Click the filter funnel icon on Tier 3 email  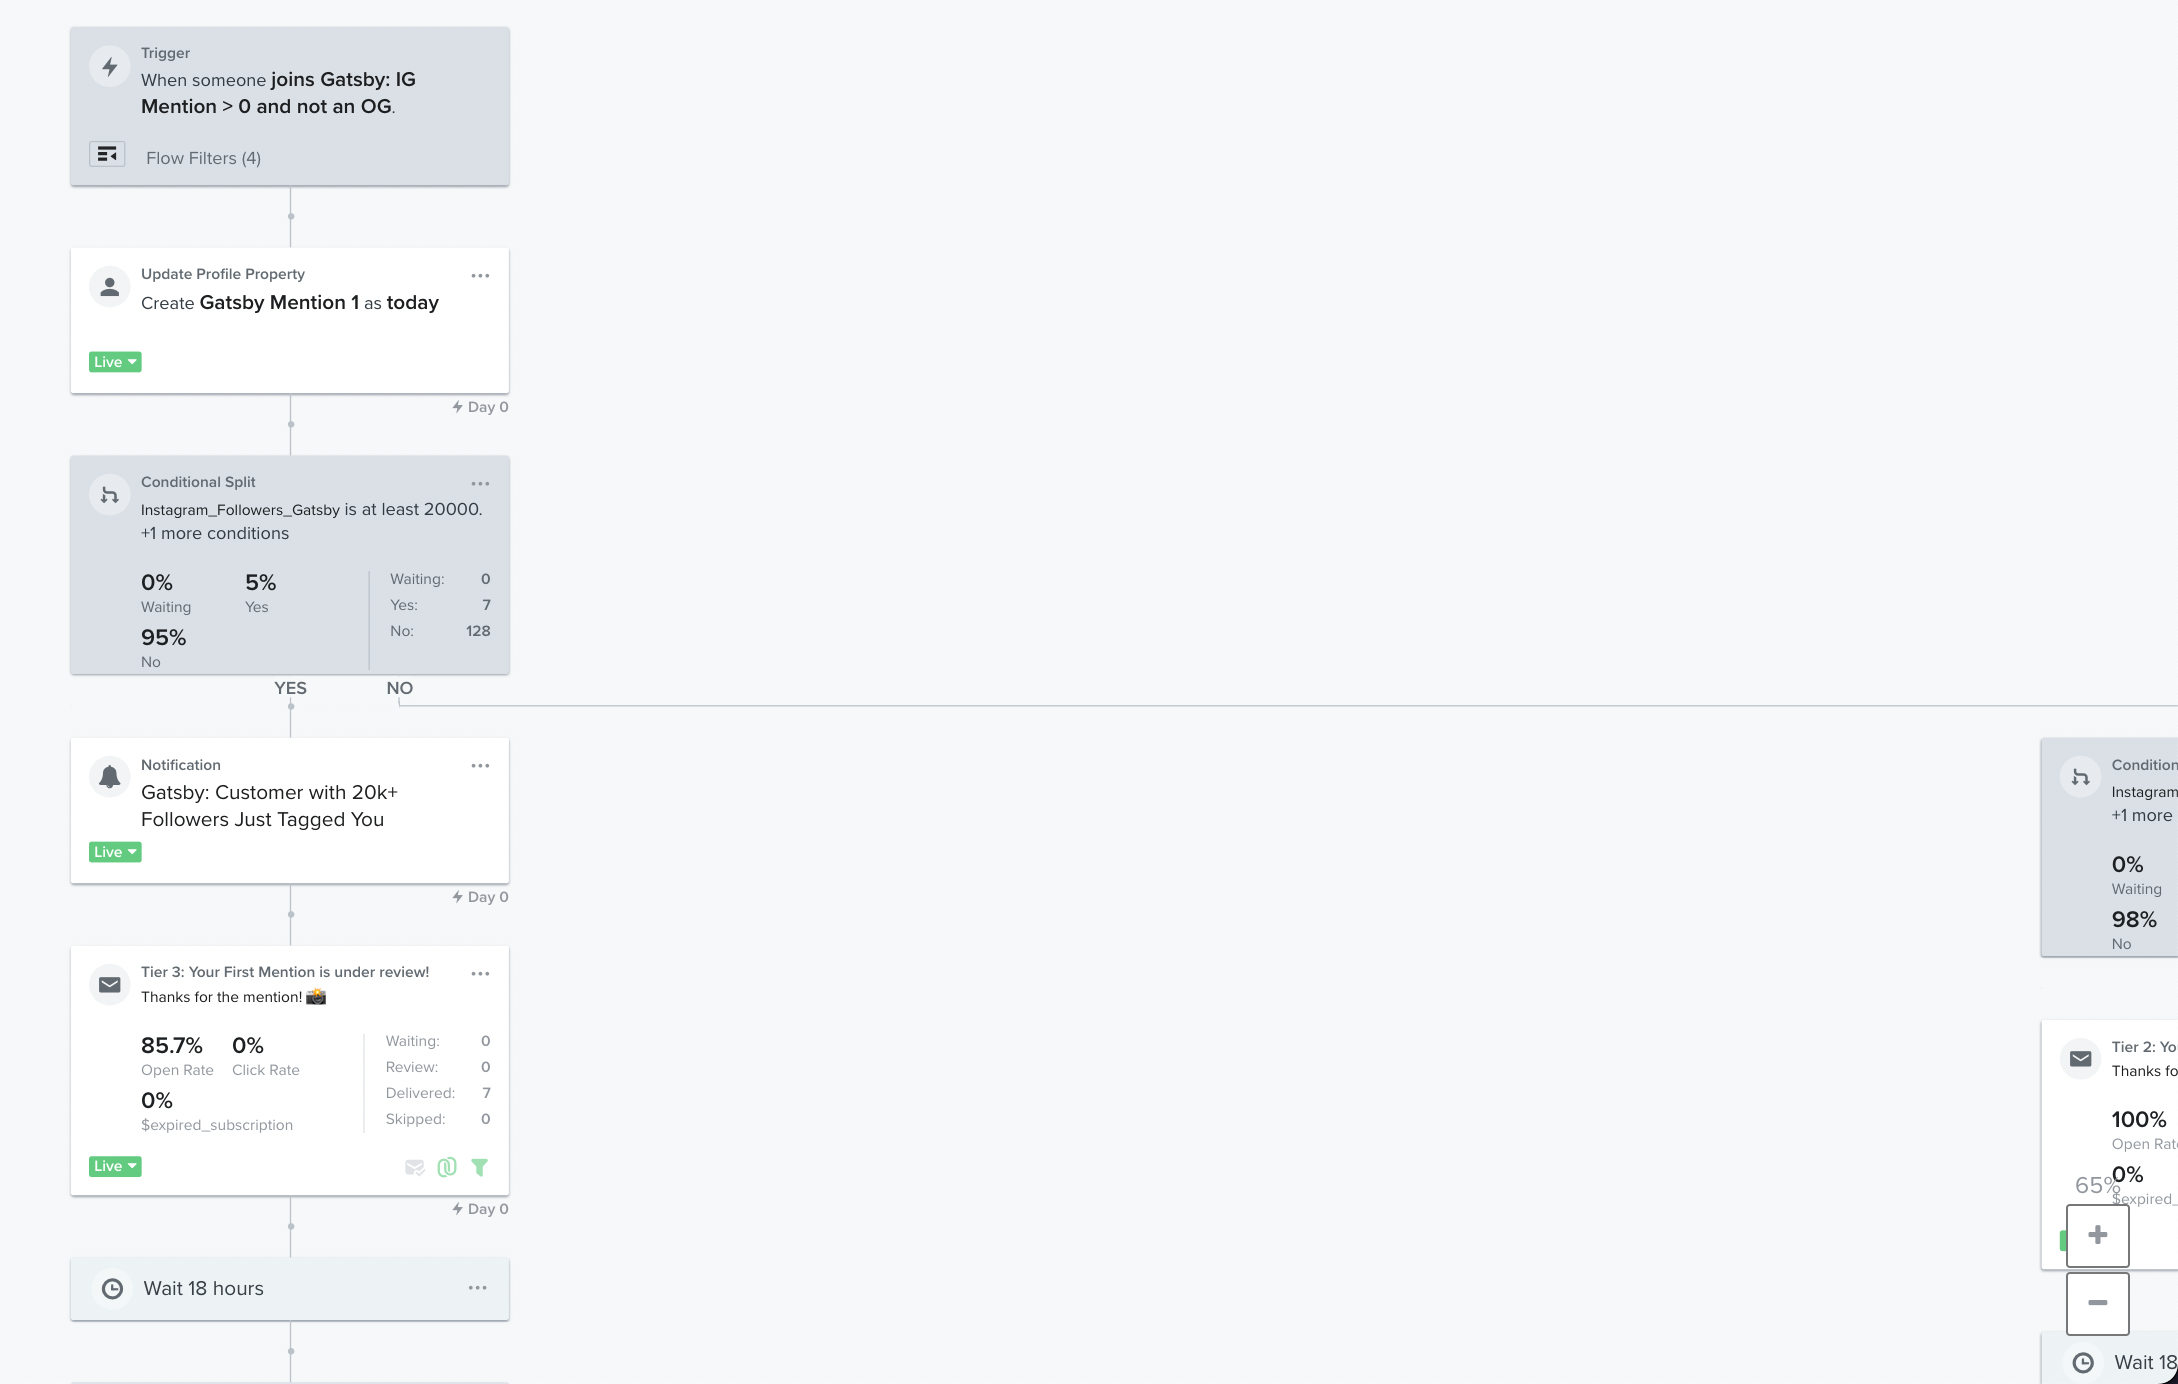click(479, 1167)
